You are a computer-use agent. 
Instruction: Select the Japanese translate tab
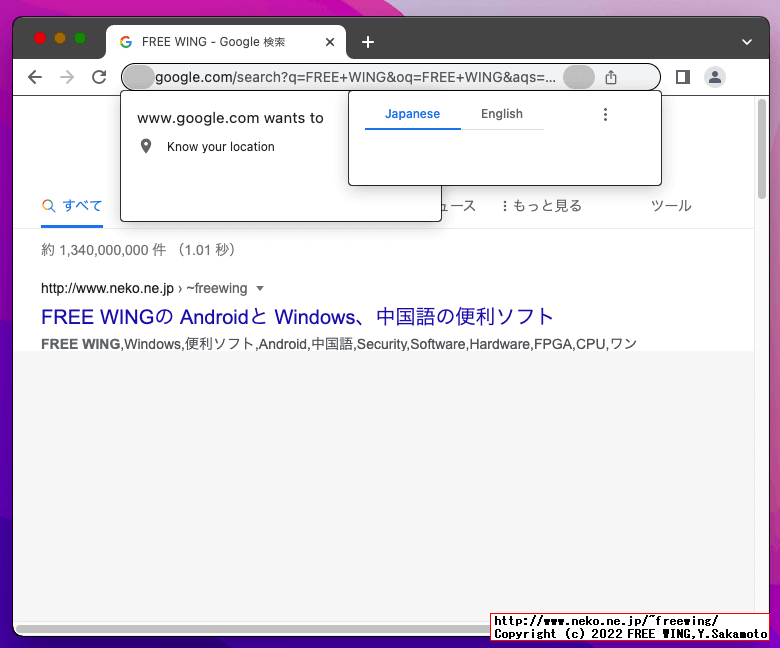click(412, 114)
